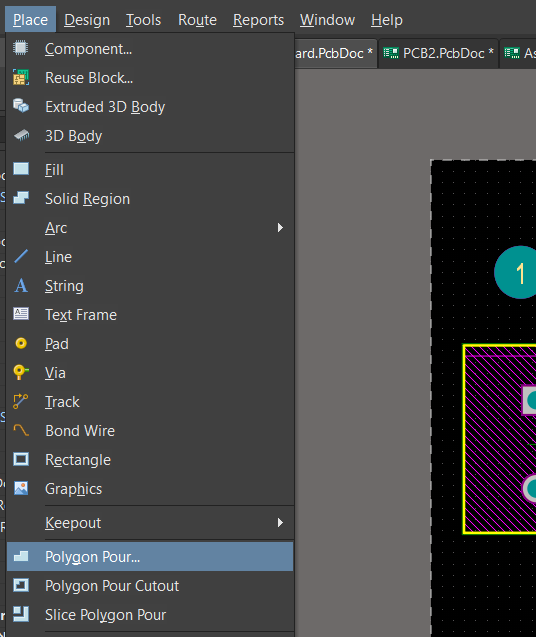The height and width of the screenshot is (637, 536).
Task: Select Line menu entry
Action: pyautogui.click(x=150, y=257)
